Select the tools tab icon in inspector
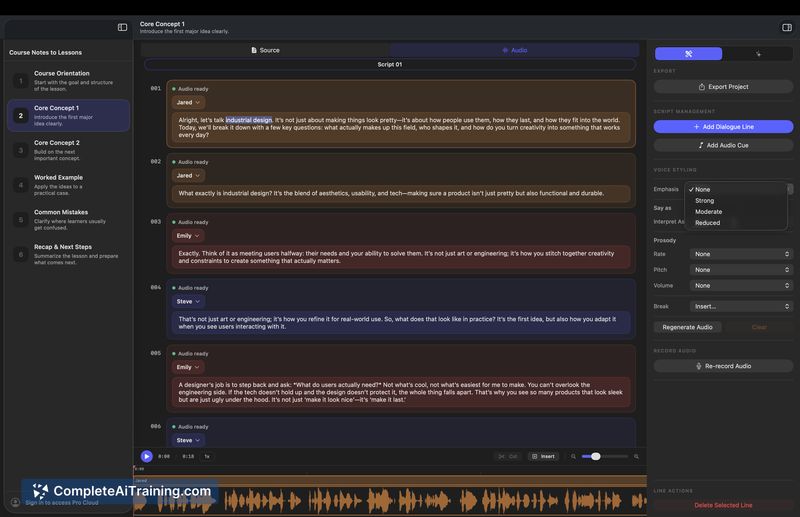The image size is (800, 517). coord(688,54)
